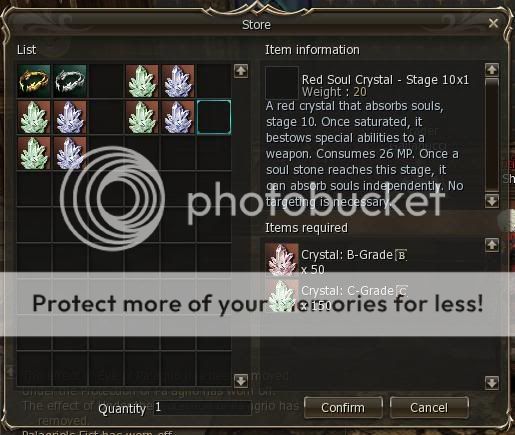Click the Quantity input field
This screenshot has height=435, width=515.
[x=202, y=408]
